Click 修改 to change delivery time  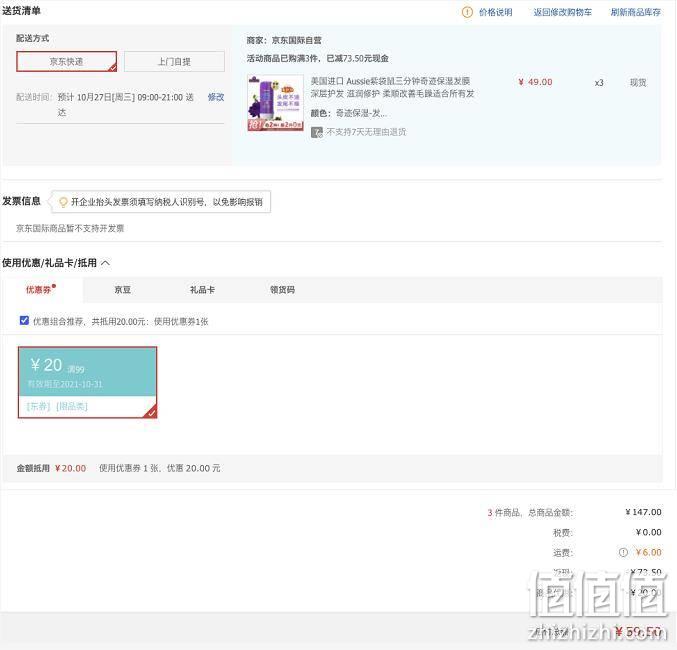(216, 97)
